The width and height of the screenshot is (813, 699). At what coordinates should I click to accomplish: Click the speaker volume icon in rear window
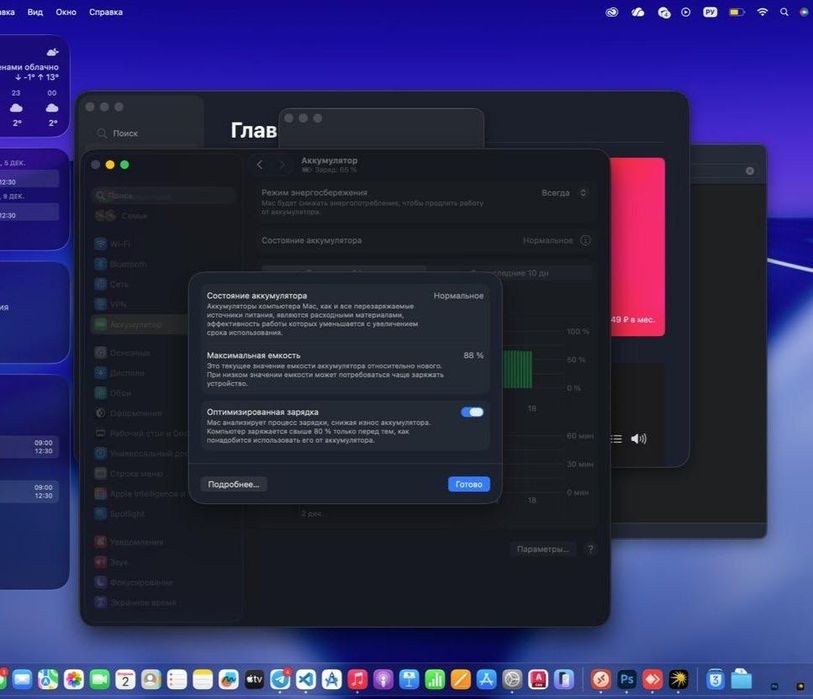638,439
